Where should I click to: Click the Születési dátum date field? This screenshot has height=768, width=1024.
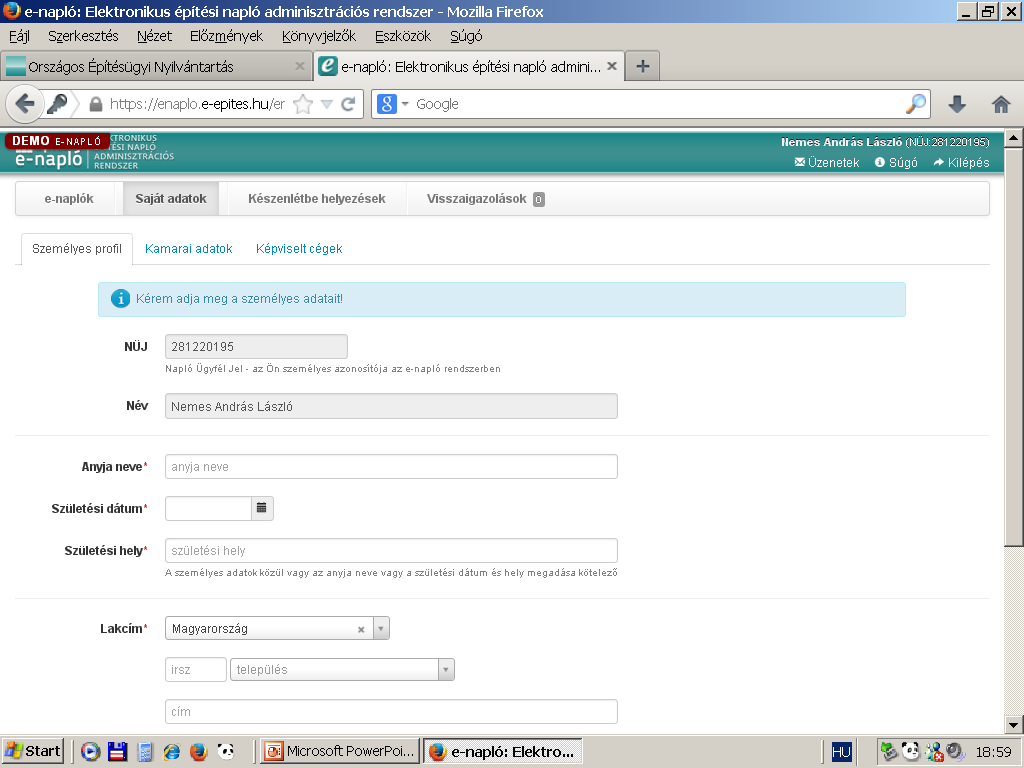[208, 508]
